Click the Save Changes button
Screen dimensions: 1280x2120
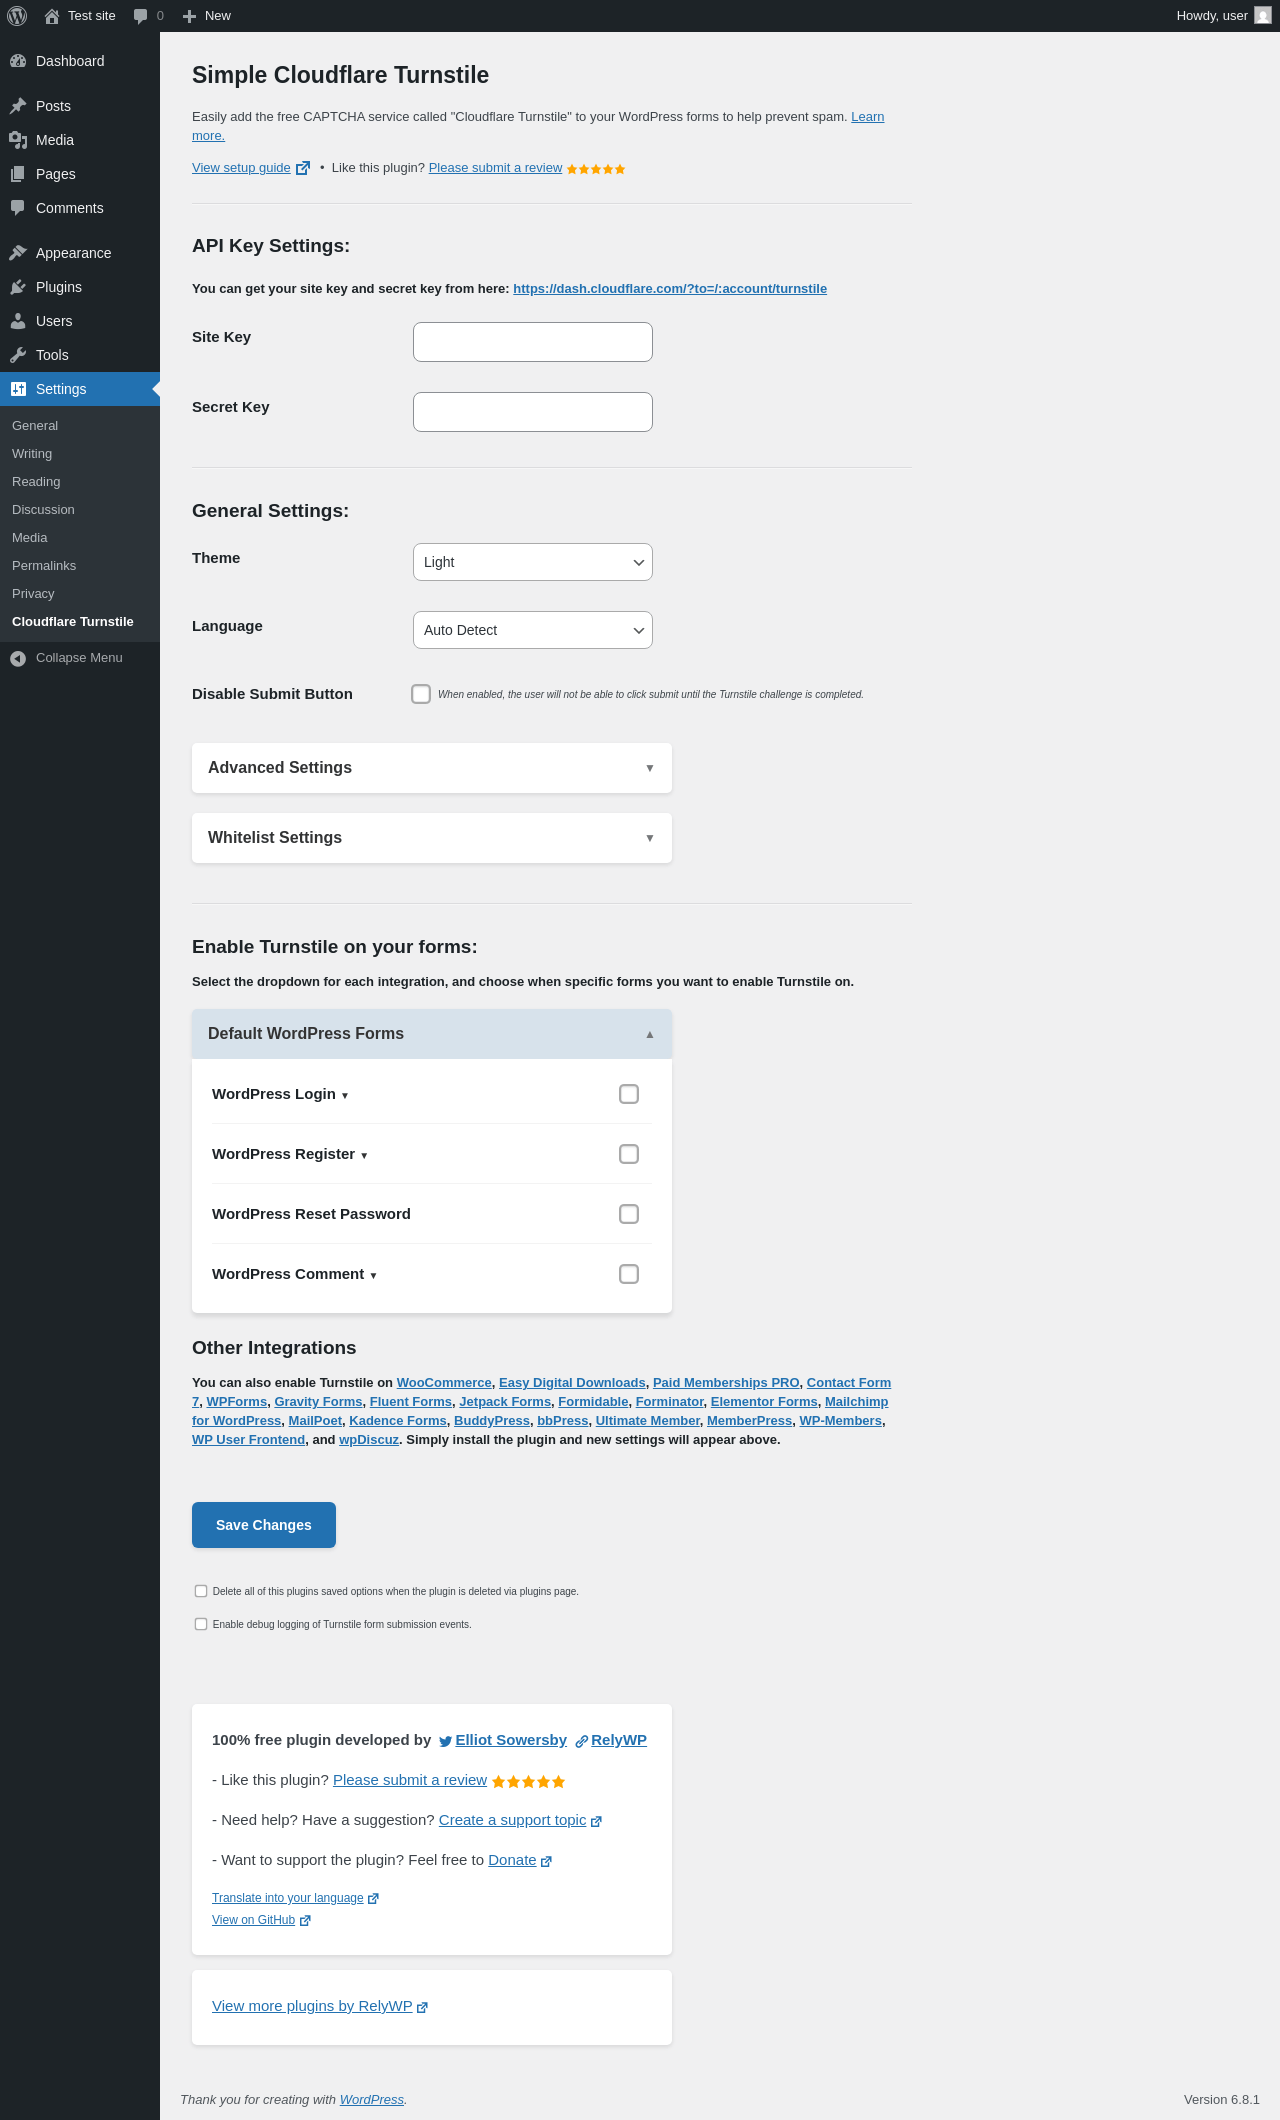tap(264, 1525)
